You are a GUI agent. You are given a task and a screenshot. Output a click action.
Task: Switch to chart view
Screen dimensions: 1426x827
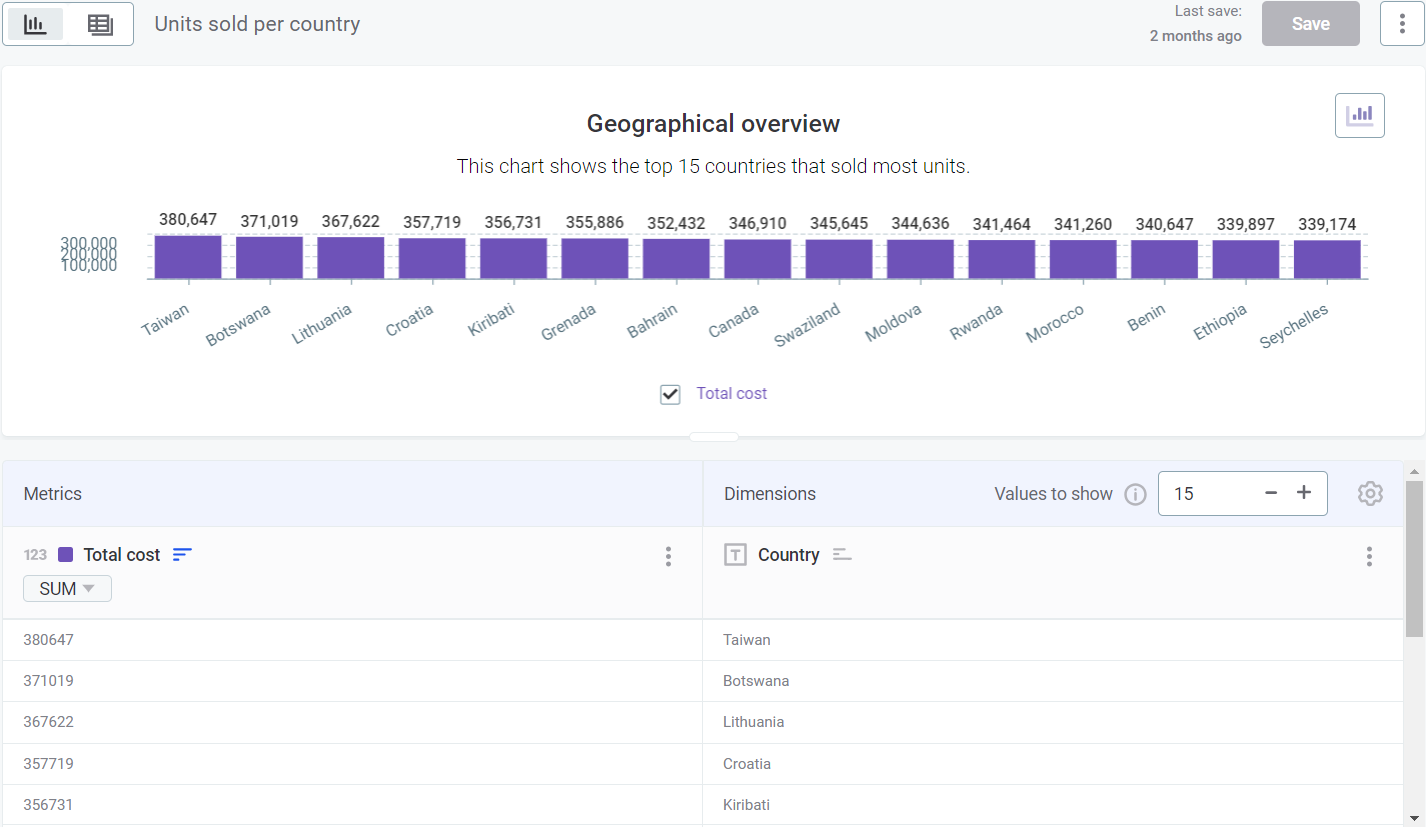coord(35,23)
